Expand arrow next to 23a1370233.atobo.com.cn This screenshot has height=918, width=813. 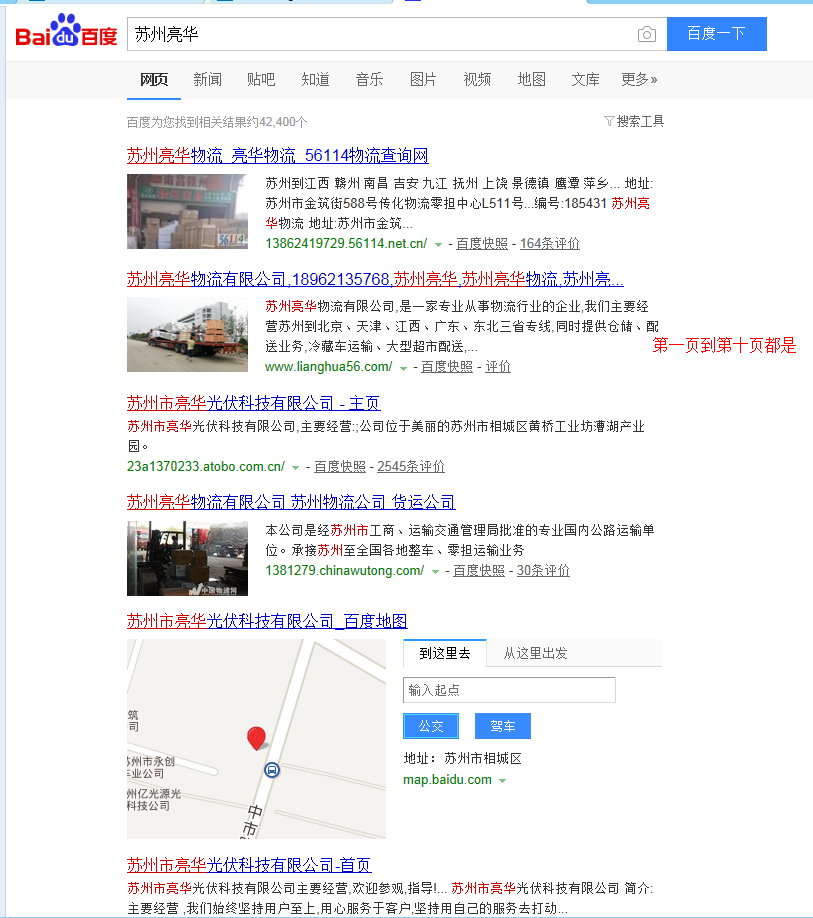(x=296, y=468)
